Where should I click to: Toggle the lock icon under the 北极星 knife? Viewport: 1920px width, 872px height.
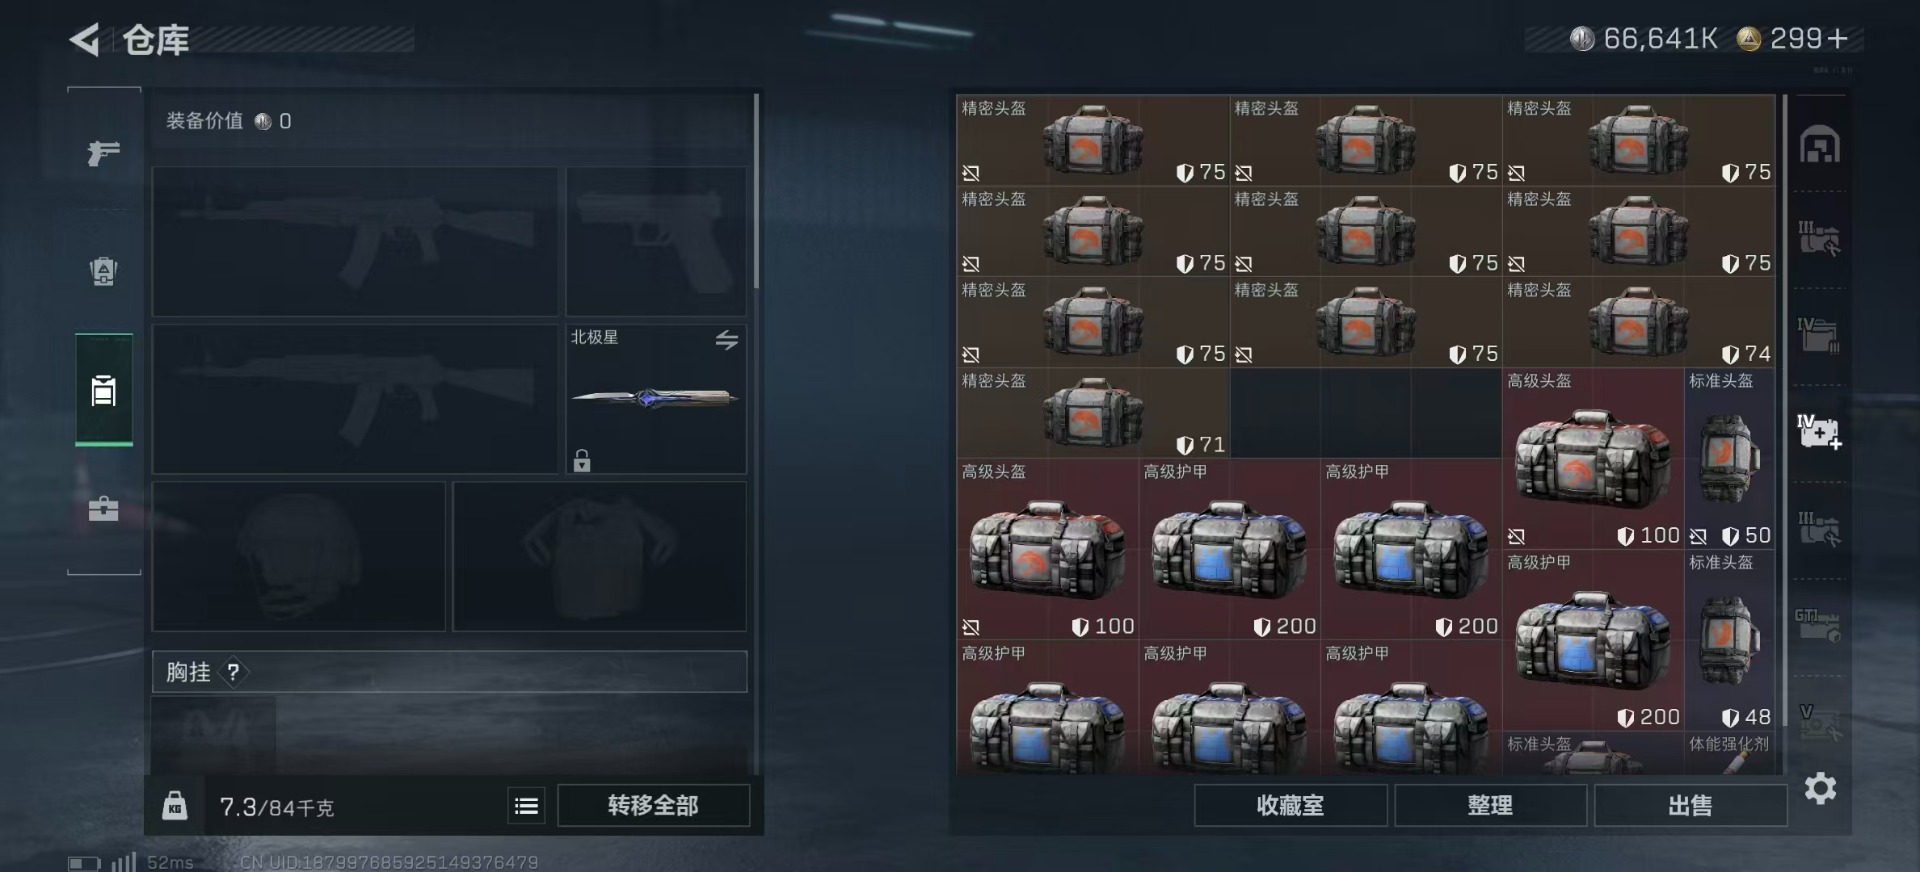[x=582, y=460]
